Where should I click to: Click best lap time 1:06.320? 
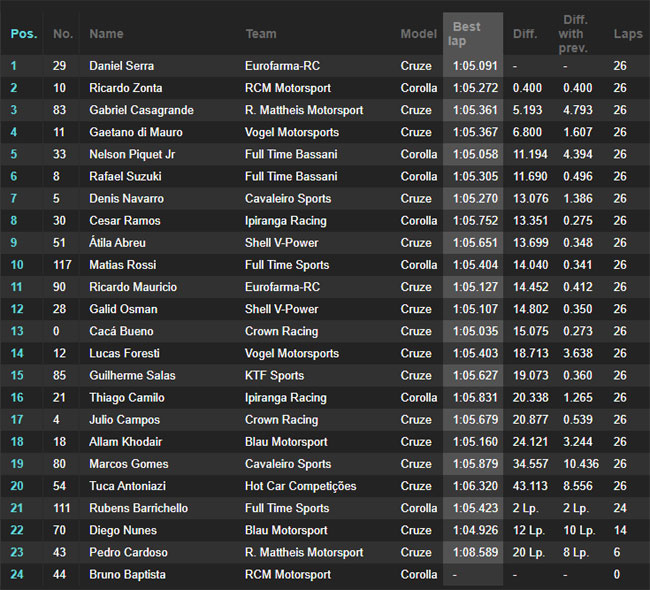(475, 486)
